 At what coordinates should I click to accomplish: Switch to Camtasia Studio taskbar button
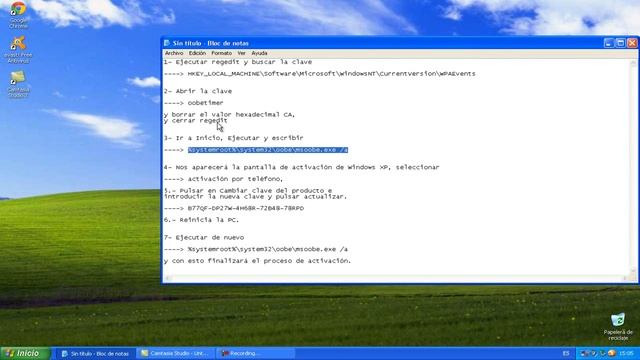(176, 353)
